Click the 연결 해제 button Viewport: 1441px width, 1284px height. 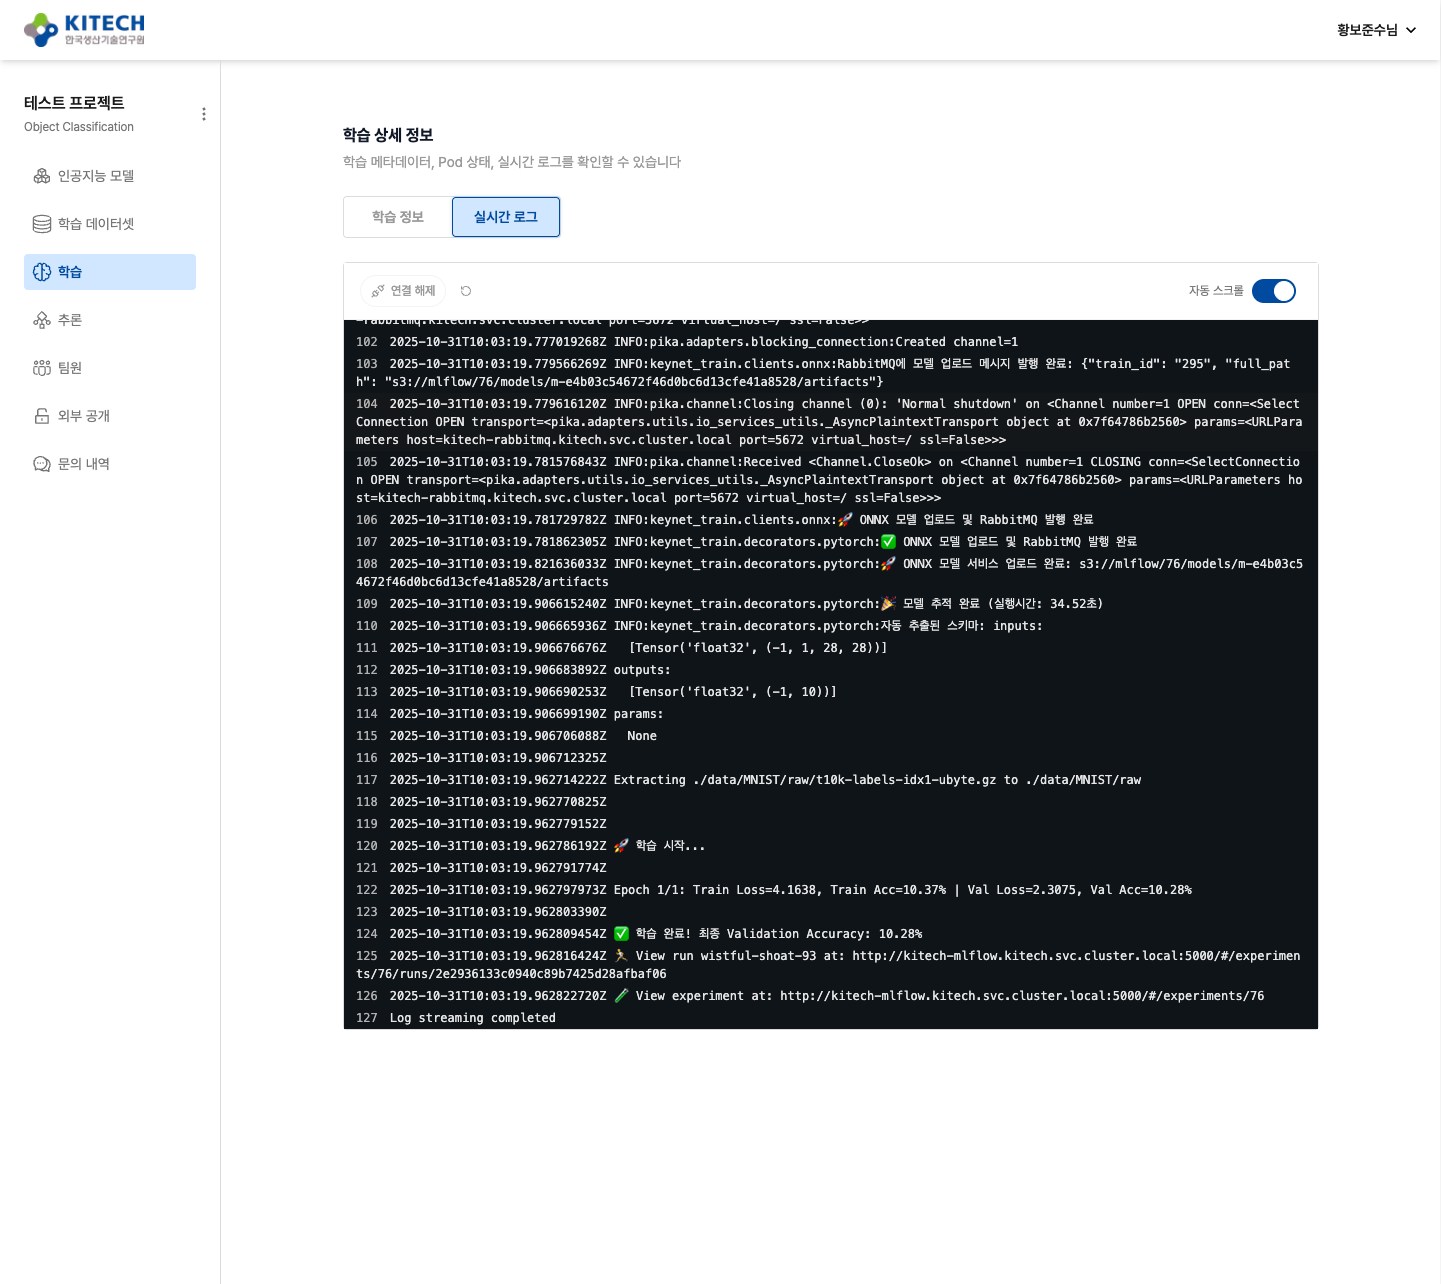[x=403, y=291]
